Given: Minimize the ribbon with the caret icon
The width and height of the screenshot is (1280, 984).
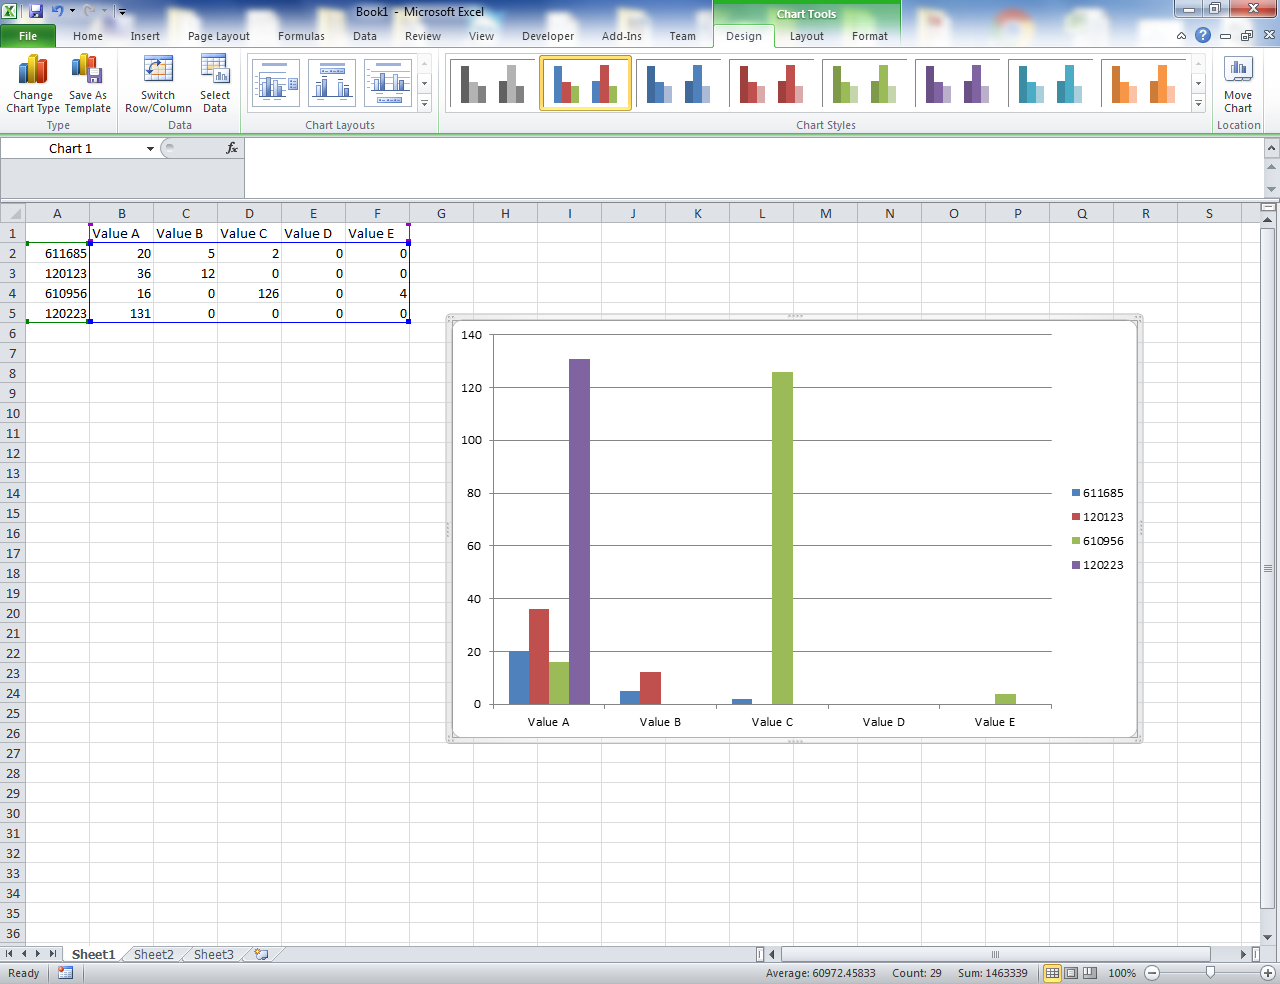Looking at the screenshot, I should pos(1181,36).
